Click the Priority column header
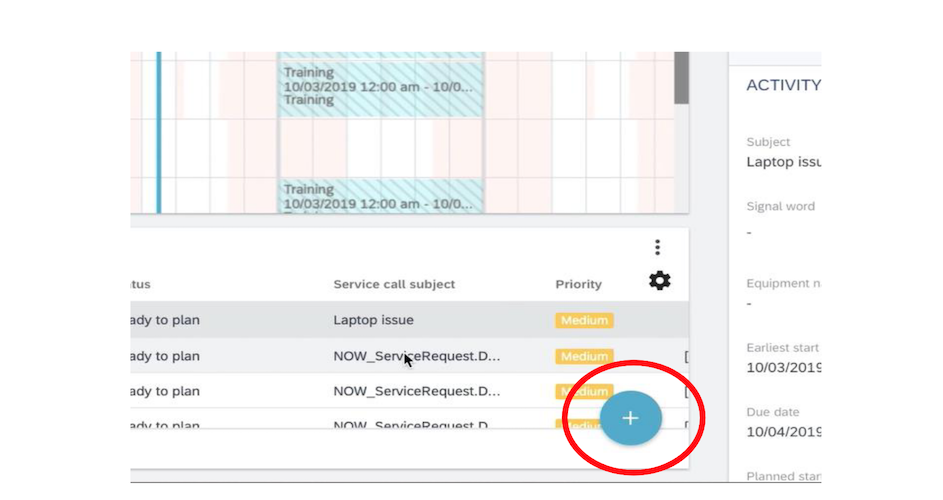943x500 pixels. pyautogui.click(x=578, y=285)
